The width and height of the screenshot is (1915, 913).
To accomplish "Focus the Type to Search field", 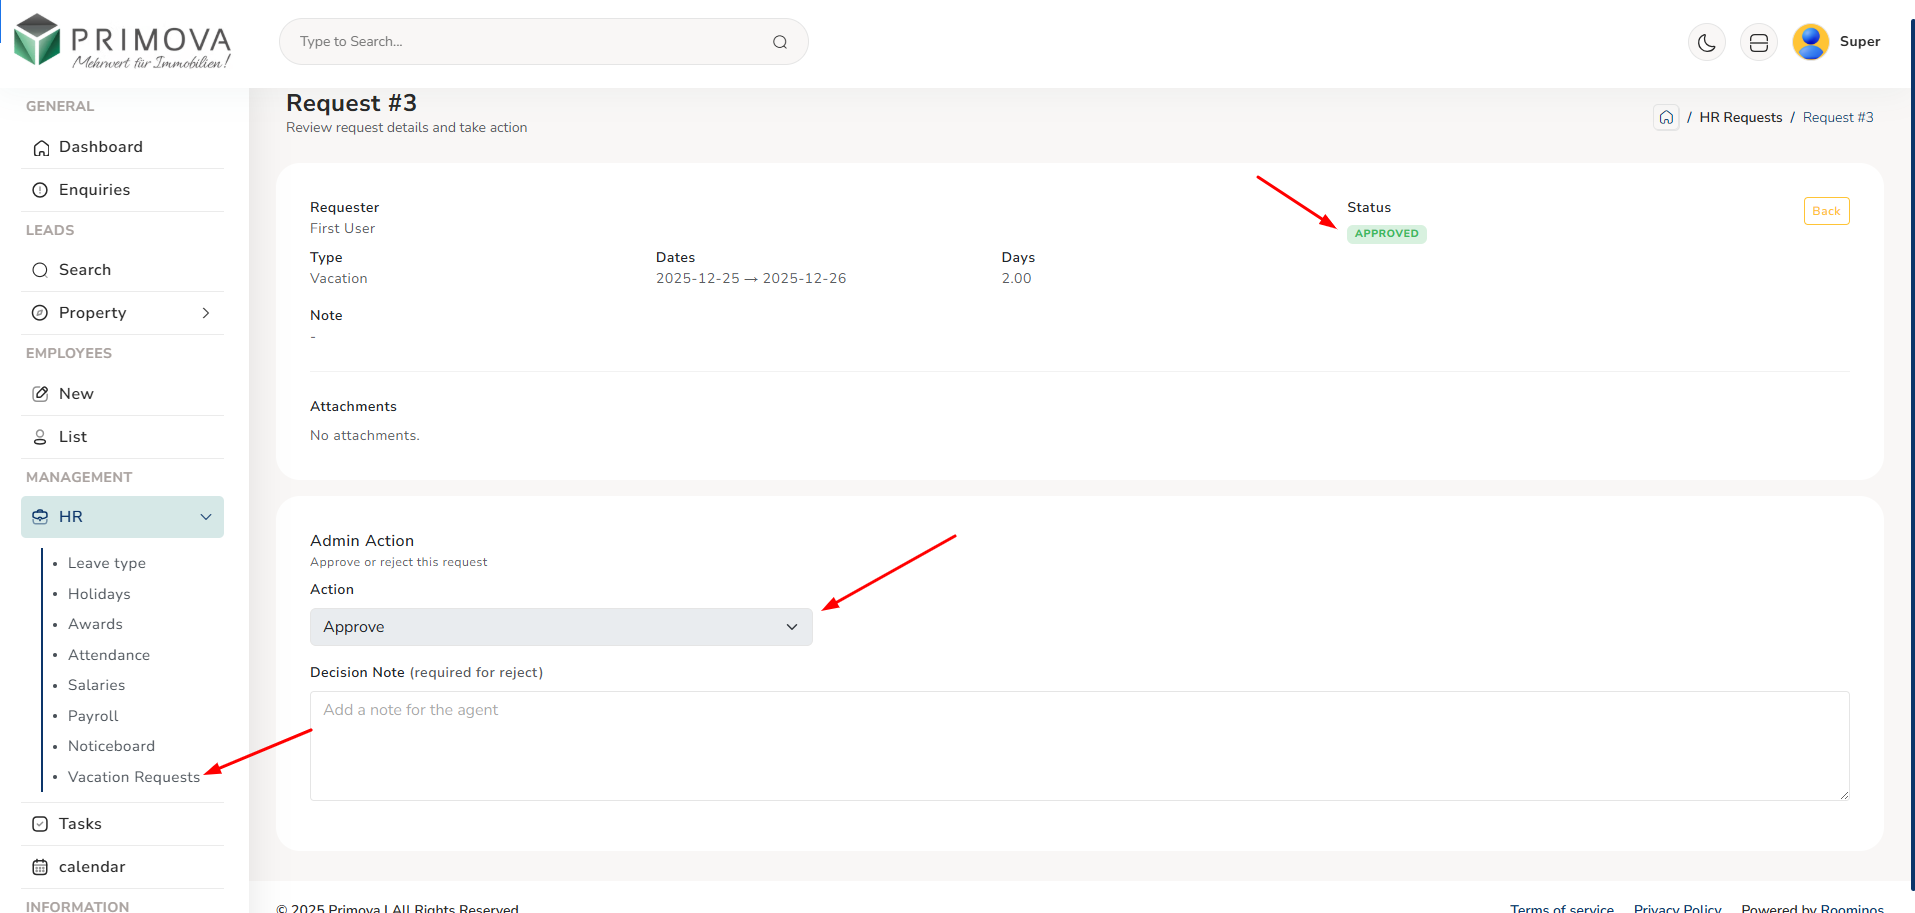I will tap(530, 42).
